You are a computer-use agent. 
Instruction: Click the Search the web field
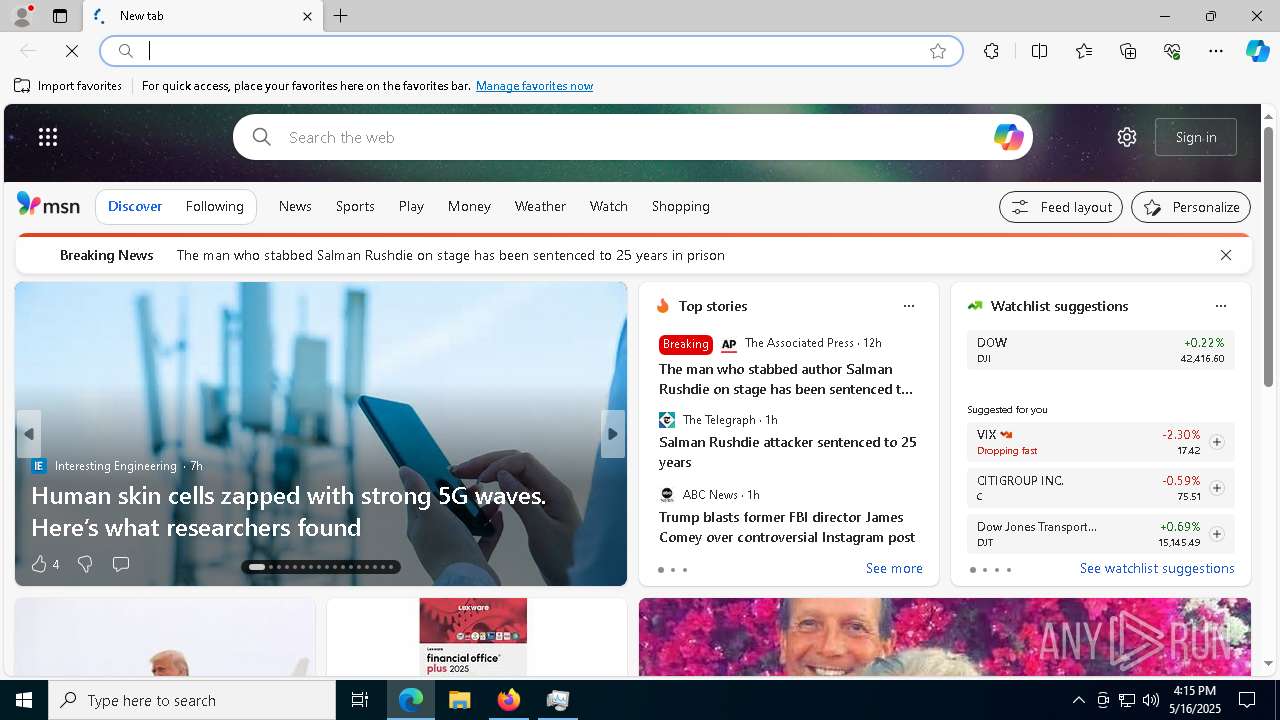(635, 137)
